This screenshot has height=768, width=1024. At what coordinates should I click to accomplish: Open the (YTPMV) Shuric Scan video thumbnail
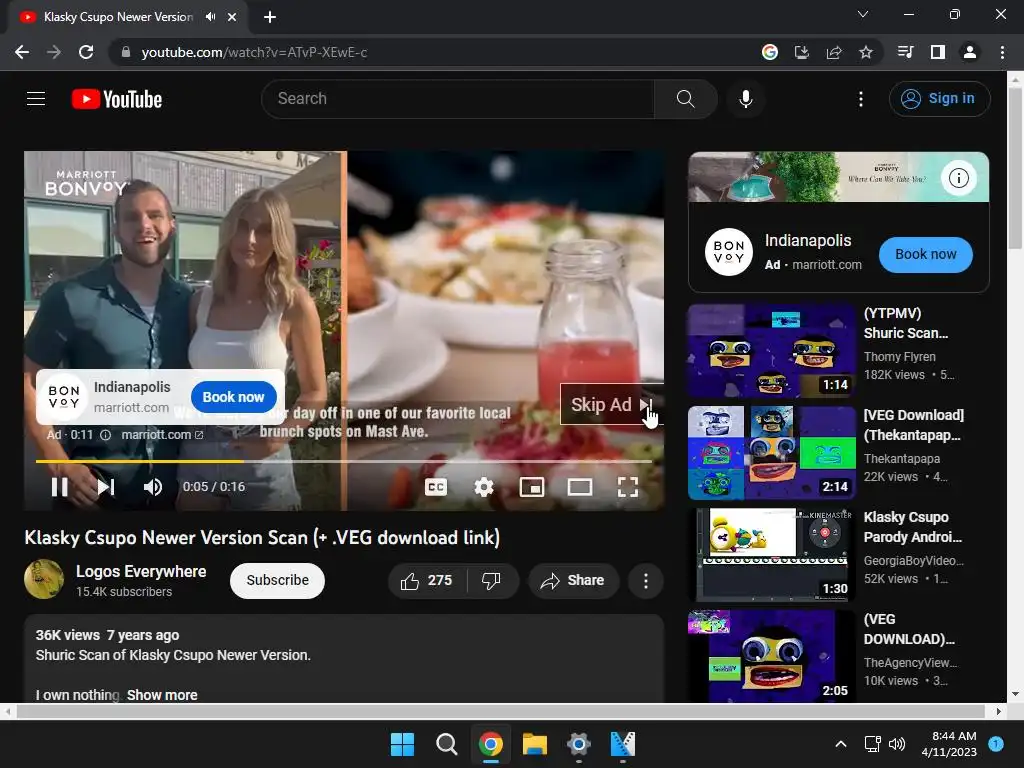click(772, 350)
